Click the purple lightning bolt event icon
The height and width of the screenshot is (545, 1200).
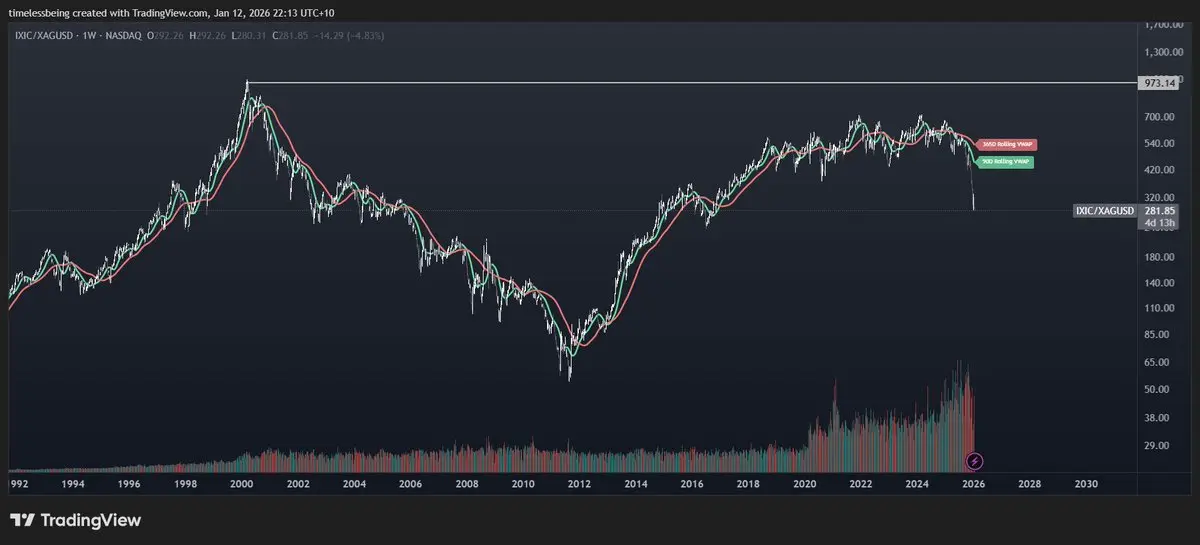click(976, 461)
